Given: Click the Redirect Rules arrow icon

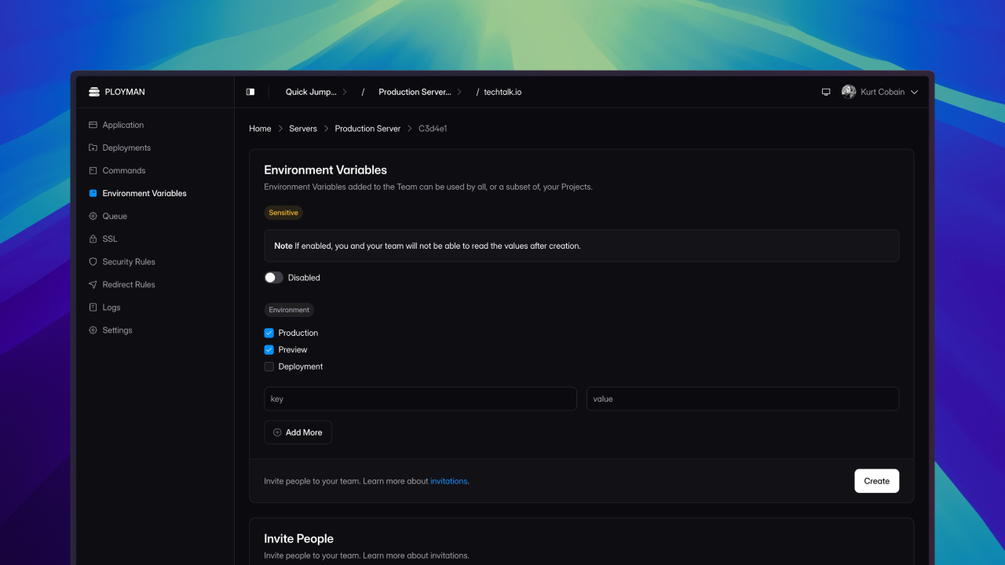Looking at the screenshot, I should [x=93, y=285].
